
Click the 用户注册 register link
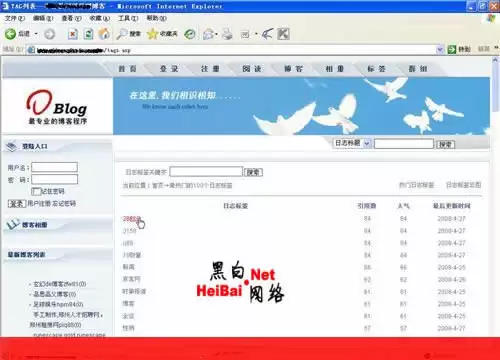(x=39, y=203)
